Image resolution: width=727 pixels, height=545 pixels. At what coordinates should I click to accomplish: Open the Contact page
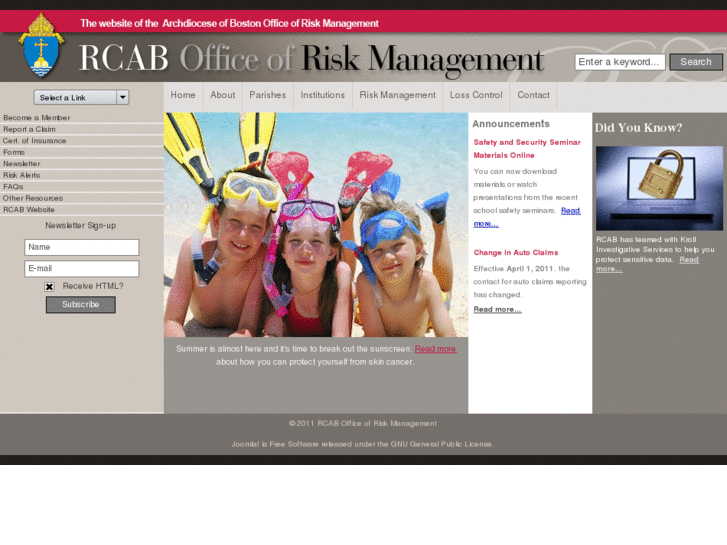click(533, 95)
